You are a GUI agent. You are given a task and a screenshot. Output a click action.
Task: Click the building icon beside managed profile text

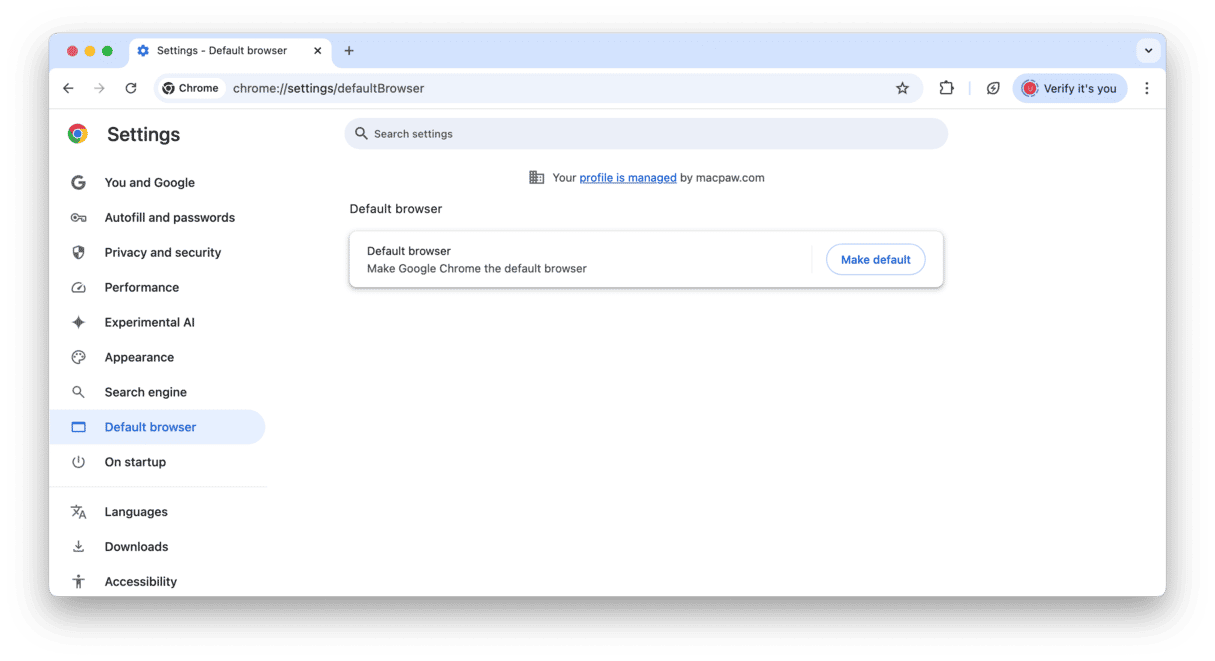pyautogui.click(x=536, y=177)
